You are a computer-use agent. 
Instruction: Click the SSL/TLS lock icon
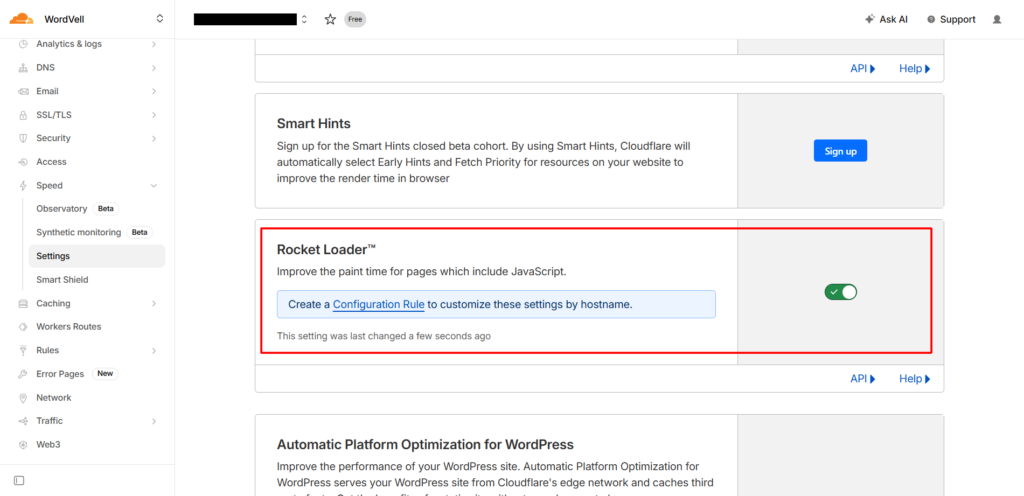point(23,115)
